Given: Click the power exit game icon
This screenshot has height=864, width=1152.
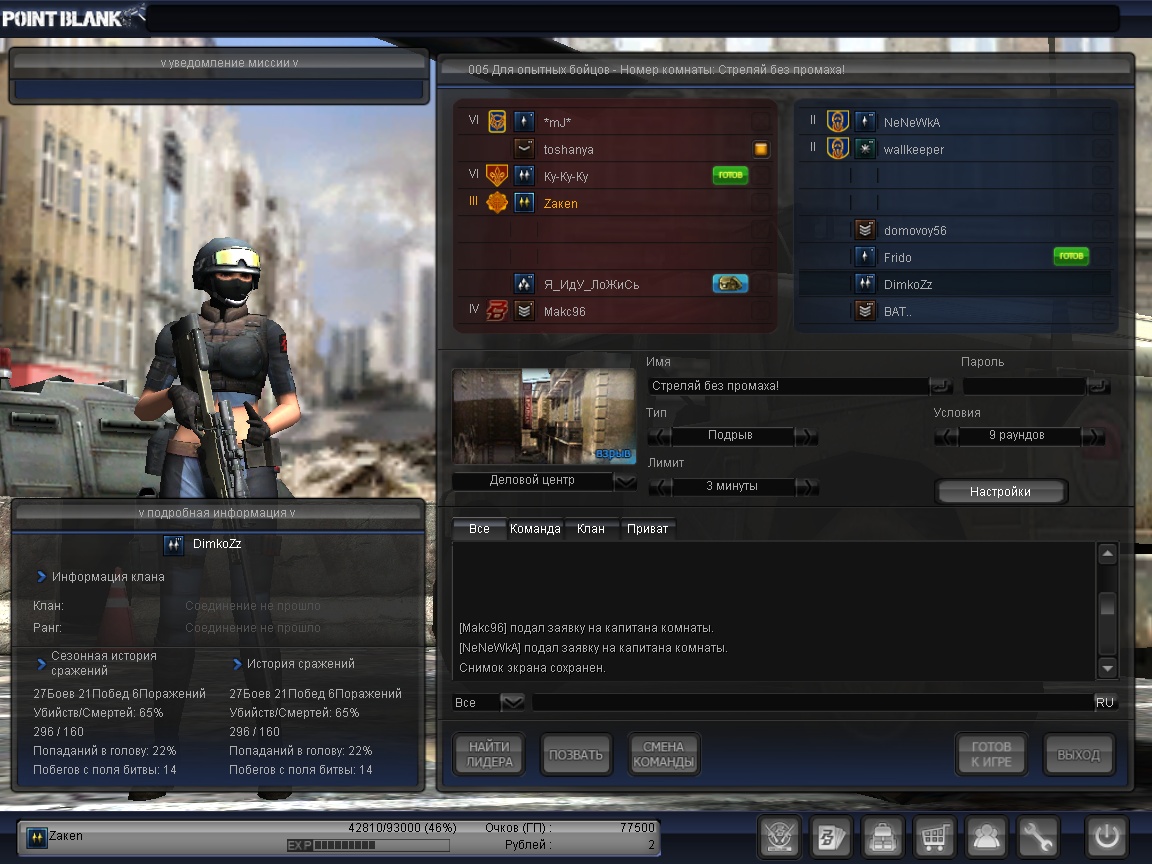Looking at the screenshot, I should [x=1107, y=837].
